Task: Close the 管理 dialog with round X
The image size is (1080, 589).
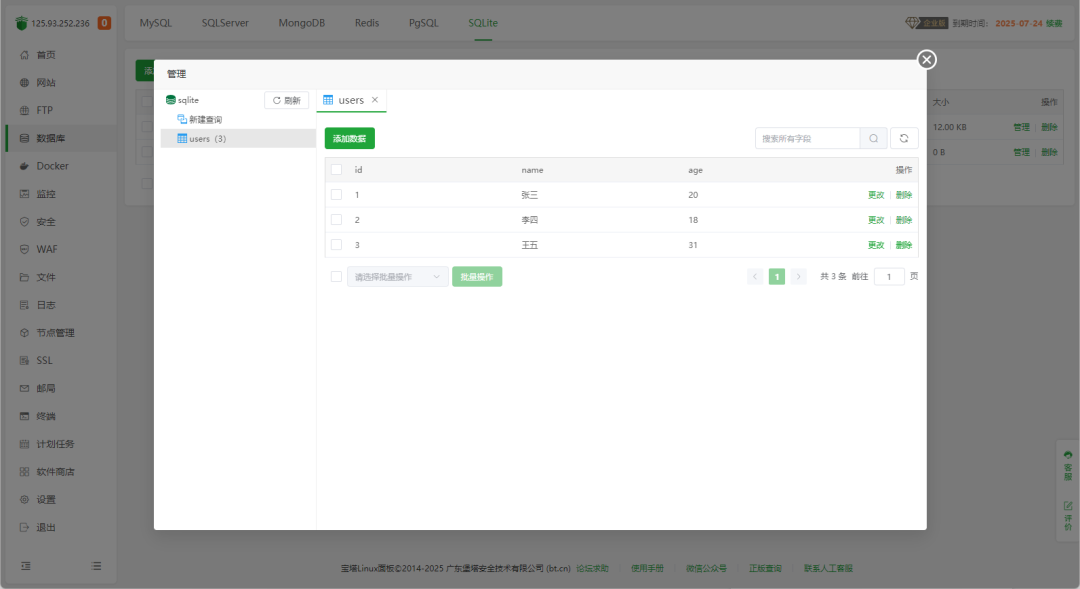Action: pyautogui.click(x=926, y=60)
